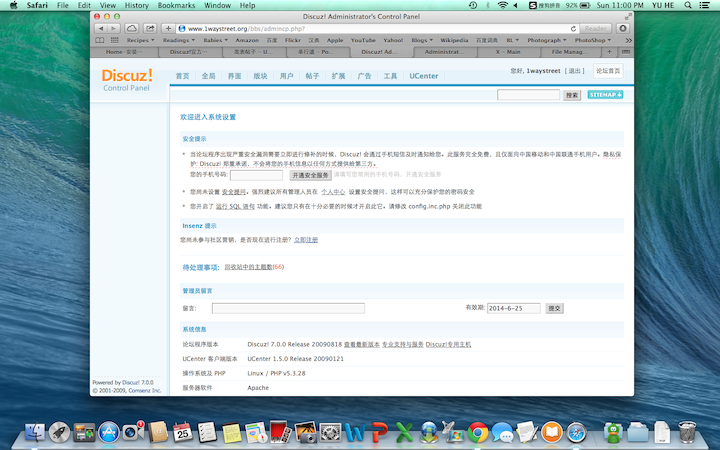The image size is (720, 450).
Task: Show the bookmarks sidebar book icon
Action: pyautogui.click(x=100, y=40)
